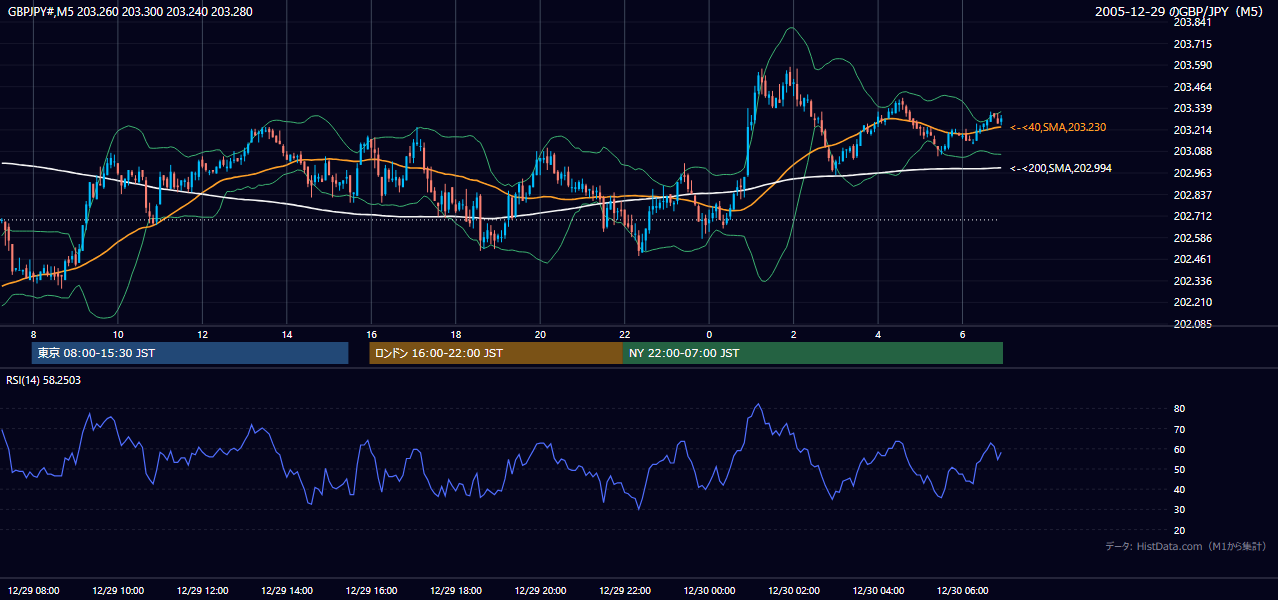The height and width of the screenshot is (600, 1278).
Task: Click the 202.461 price axis label
Action: click(1192, 259)
